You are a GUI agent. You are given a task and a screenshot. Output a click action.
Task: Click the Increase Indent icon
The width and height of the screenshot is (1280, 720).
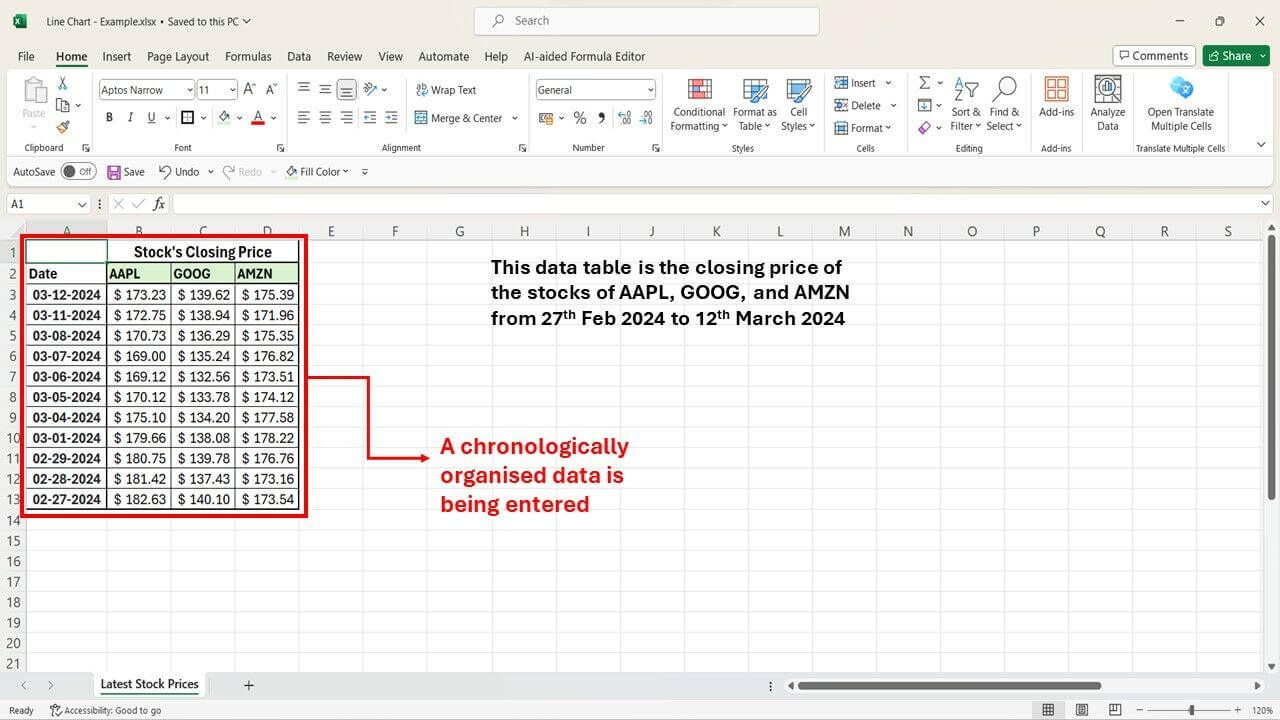[392, 118]
